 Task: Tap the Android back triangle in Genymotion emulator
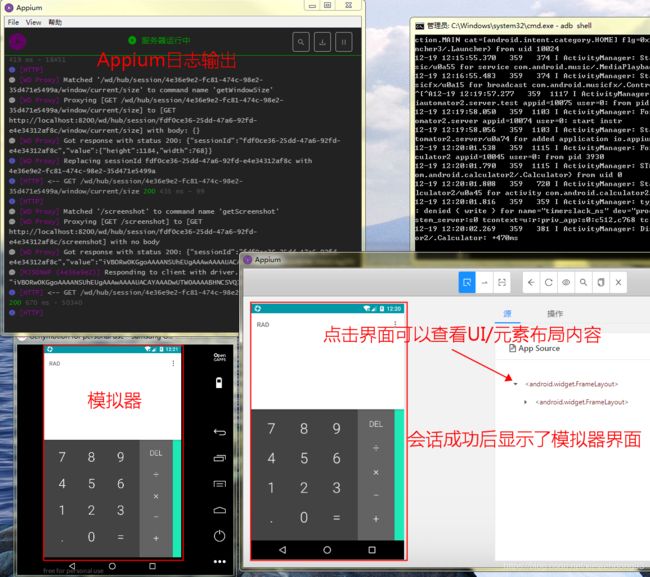72,566
